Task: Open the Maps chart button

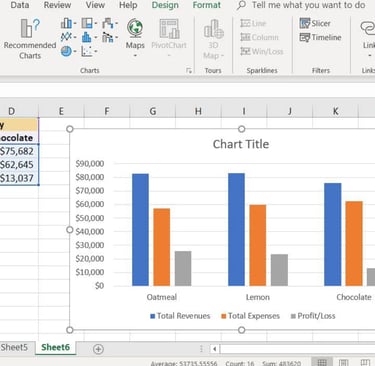Action: coord(135,34)
